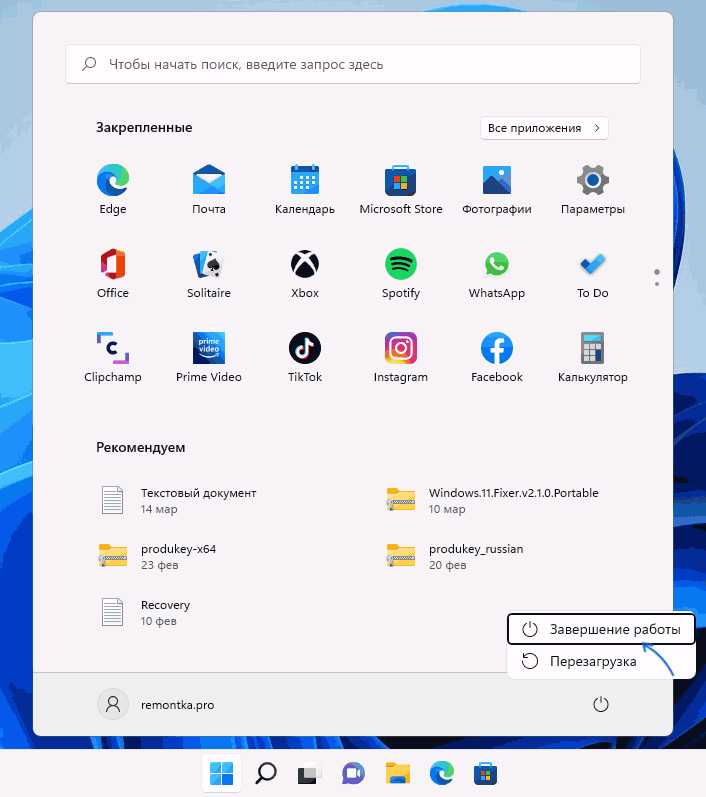Screen dimensions: 706x797
Task: Launch Spotify
Action: point(401,273)
